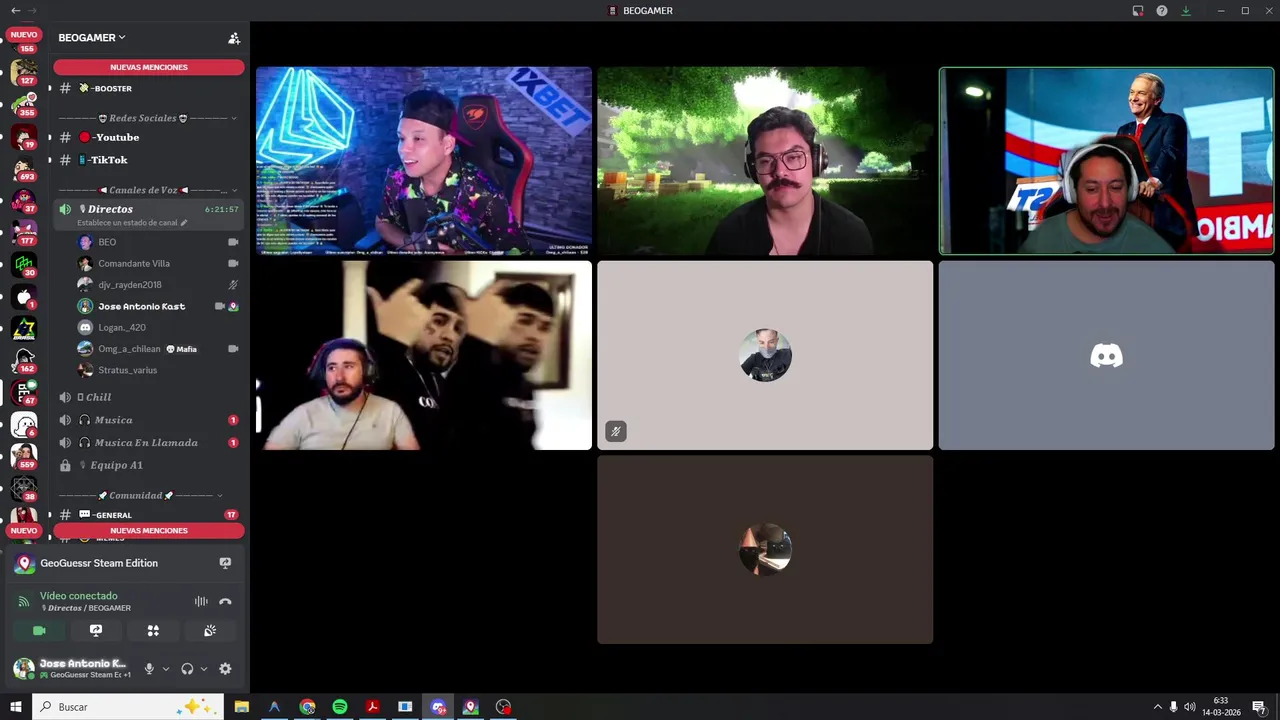This screenshot has height=720, width=1280.
Task: Open server with 127 badge in sidebar
Action: 24,72
